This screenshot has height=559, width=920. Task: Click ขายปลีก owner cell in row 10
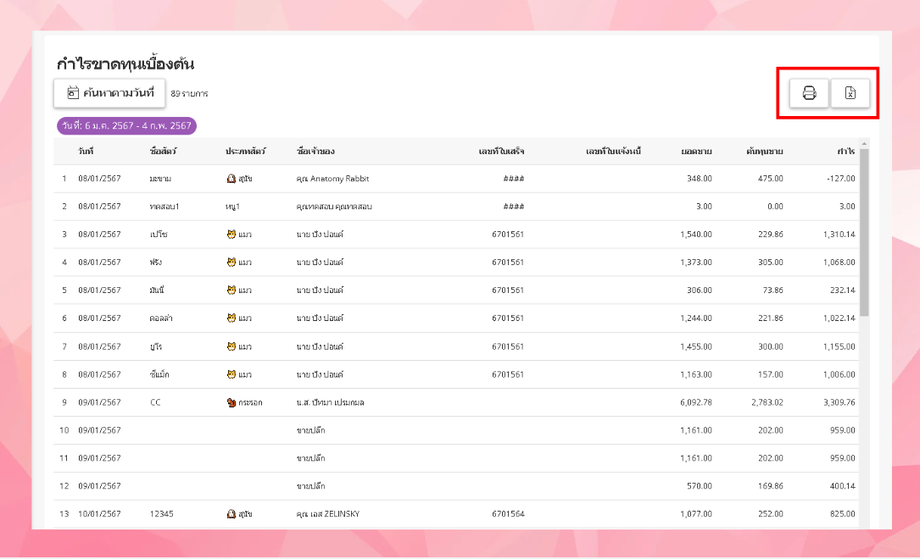pos(310,430)
